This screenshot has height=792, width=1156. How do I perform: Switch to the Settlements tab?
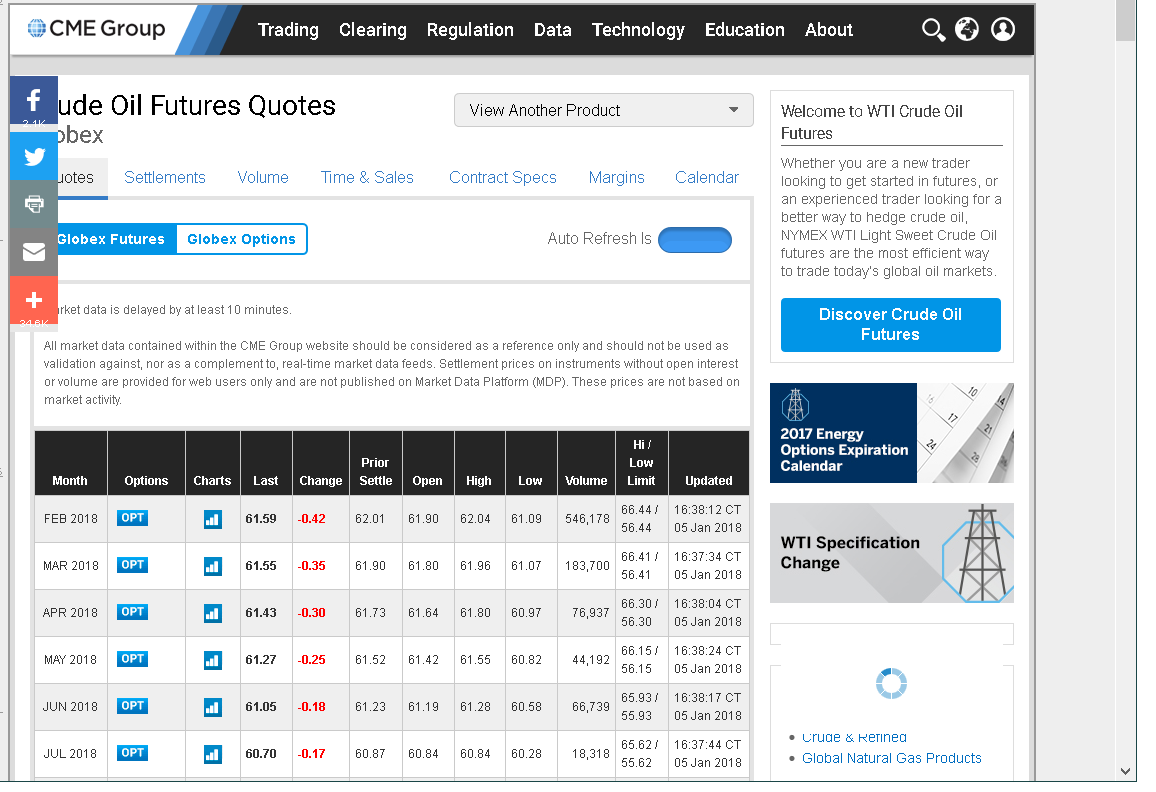point(164,178)
